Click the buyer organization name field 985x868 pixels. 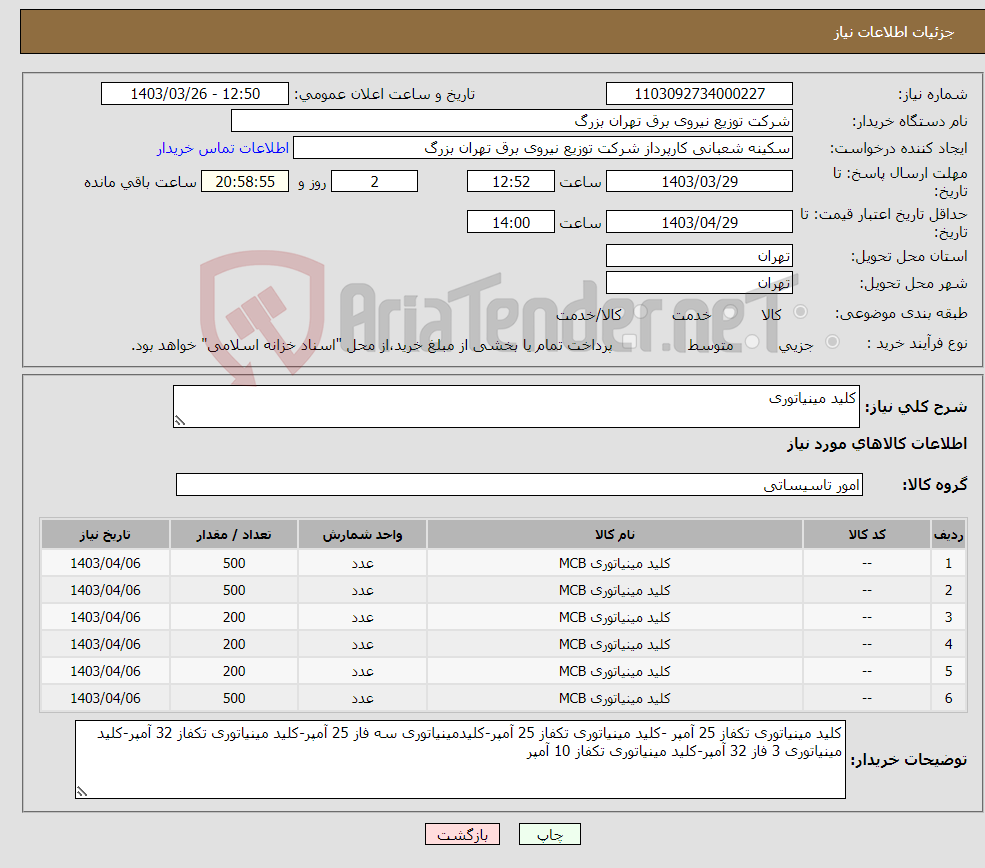tap(511, 121)
